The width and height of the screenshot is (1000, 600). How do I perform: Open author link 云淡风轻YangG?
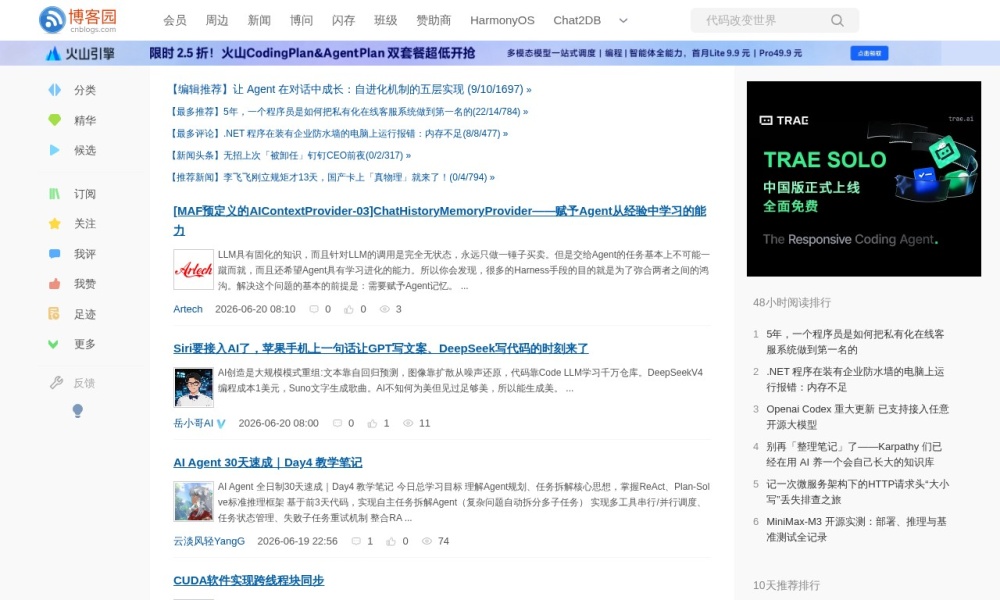click(x=209, y=541)
